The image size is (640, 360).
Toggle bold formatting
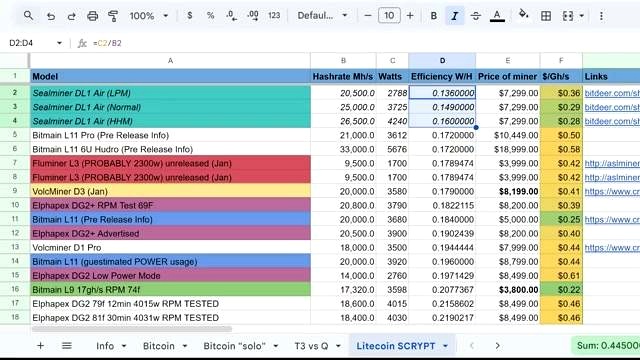[x=433, y=16]
